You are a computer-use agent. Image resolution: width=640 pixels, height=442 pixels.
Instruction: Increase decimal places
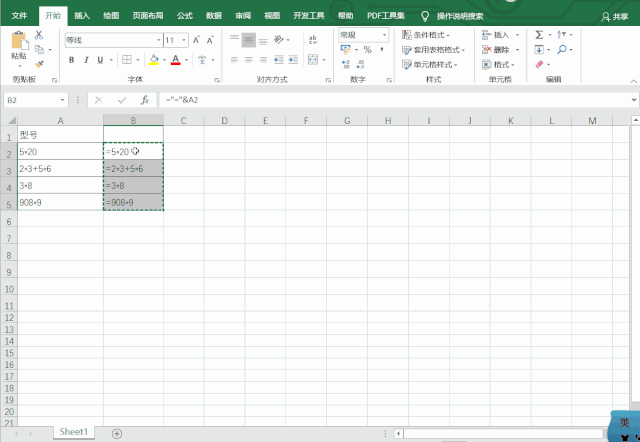click(346, 64)
